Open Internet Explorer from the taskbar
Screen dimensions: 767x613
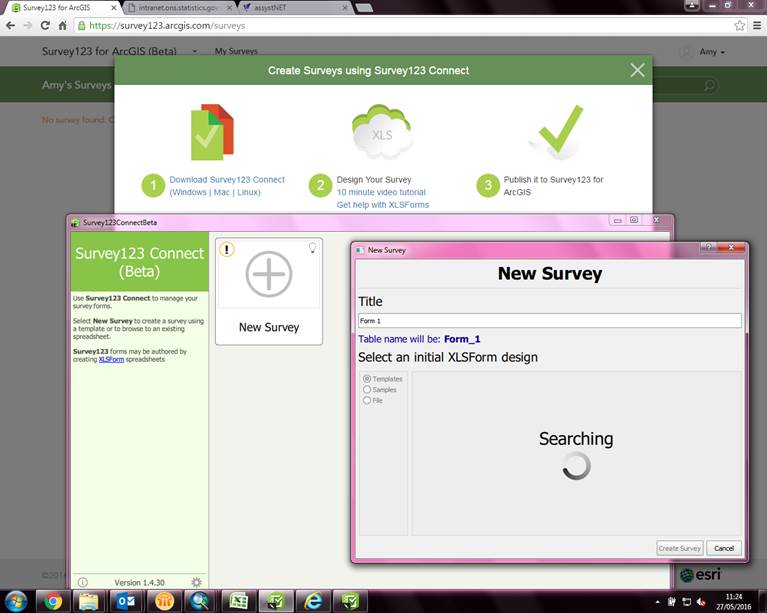tap(313, 601)
